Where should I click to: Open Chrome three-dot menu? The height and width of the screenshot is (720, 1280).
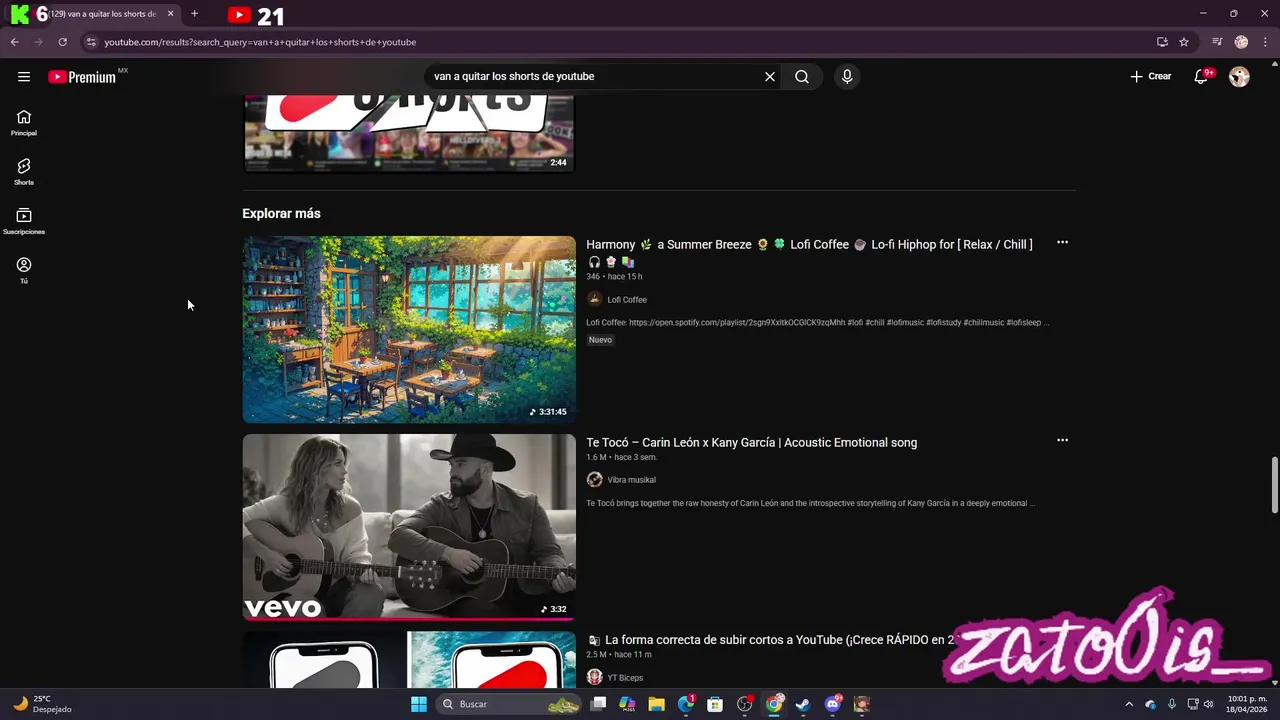point(1264,42)
